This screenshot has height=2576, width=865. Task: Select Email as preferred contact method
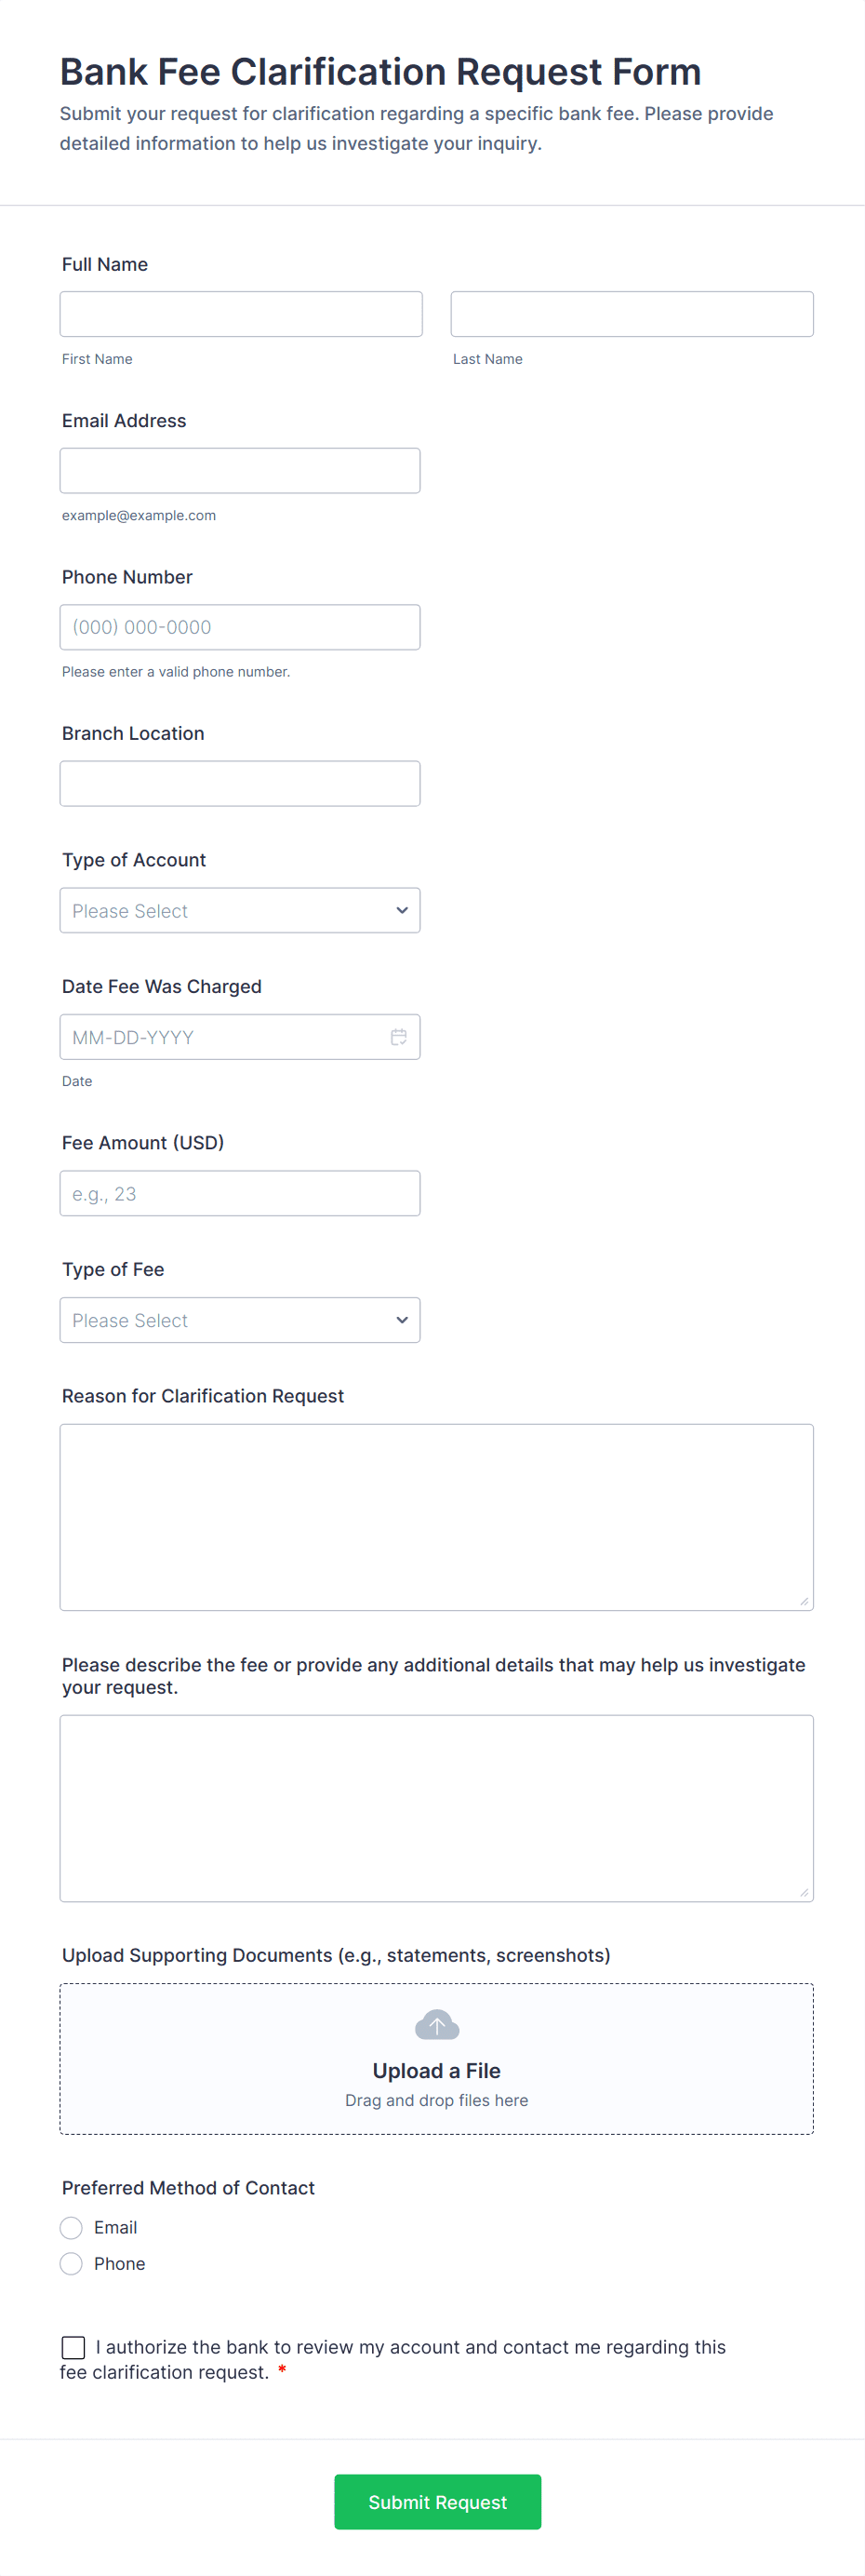pyautogui.click(x=71, y=2227)
